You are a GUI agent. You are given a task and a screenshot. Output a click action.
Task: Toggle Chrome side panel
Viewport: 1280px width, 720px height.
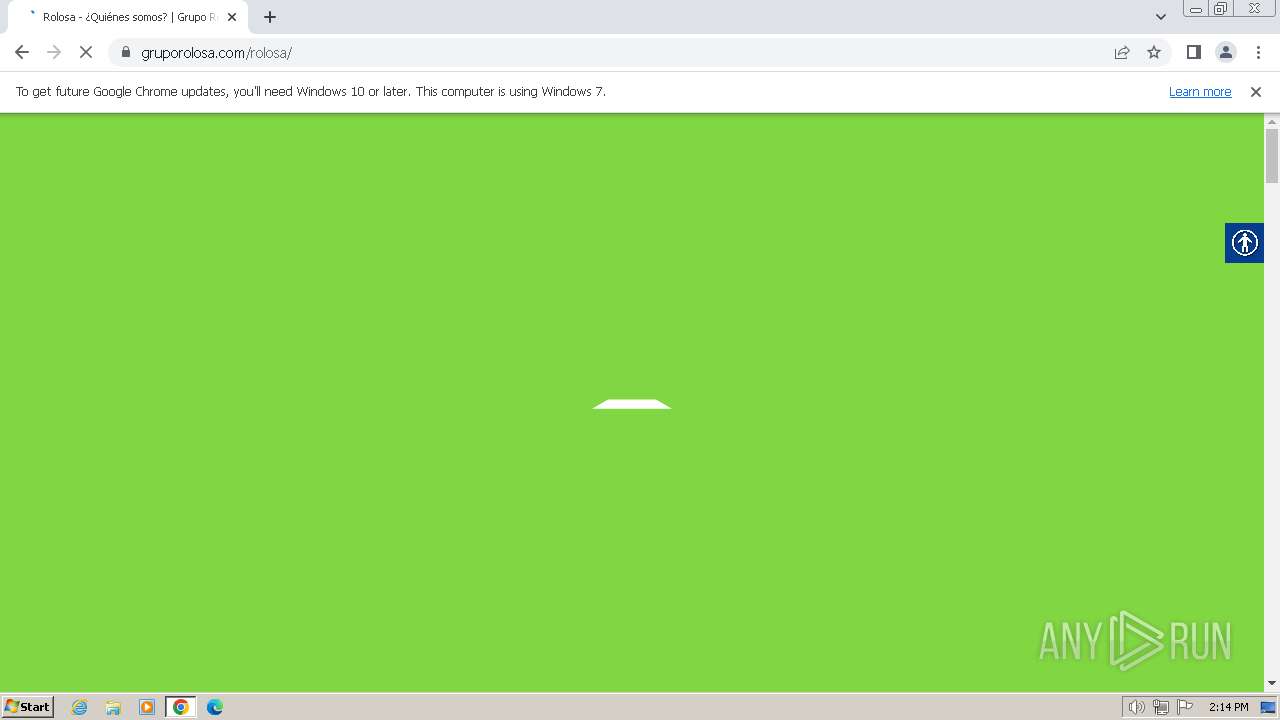(1194, 53)
